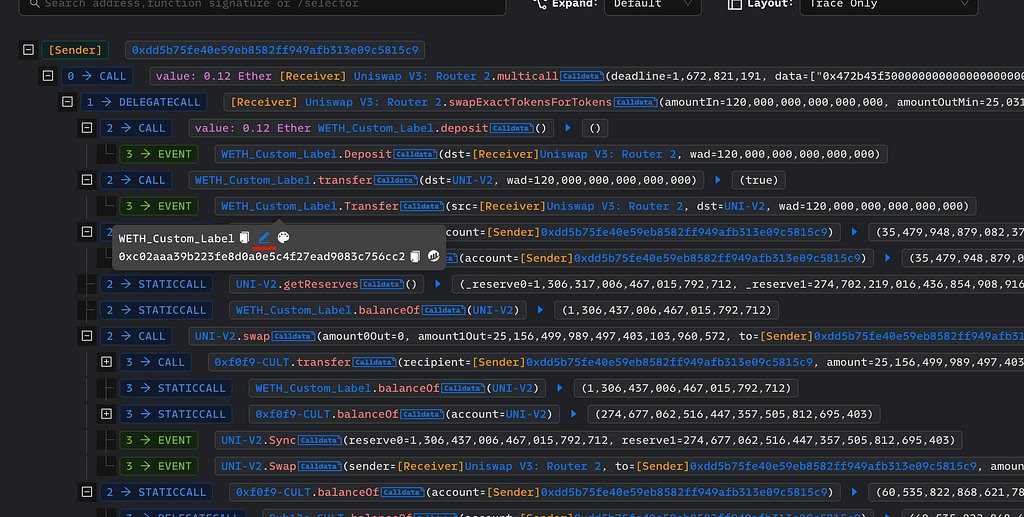
Task: Collapse the 0 → CALL multicall node
Action: pyautogui.click(x=47, y=76)
